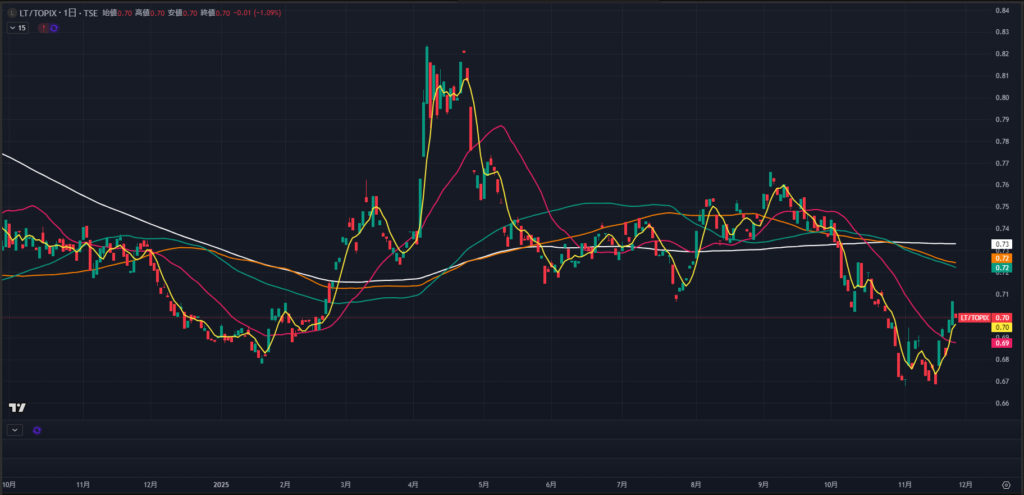The image size is (1024, 495).
Task: Click the red exclamation warning icon
Action: point(43,28)
